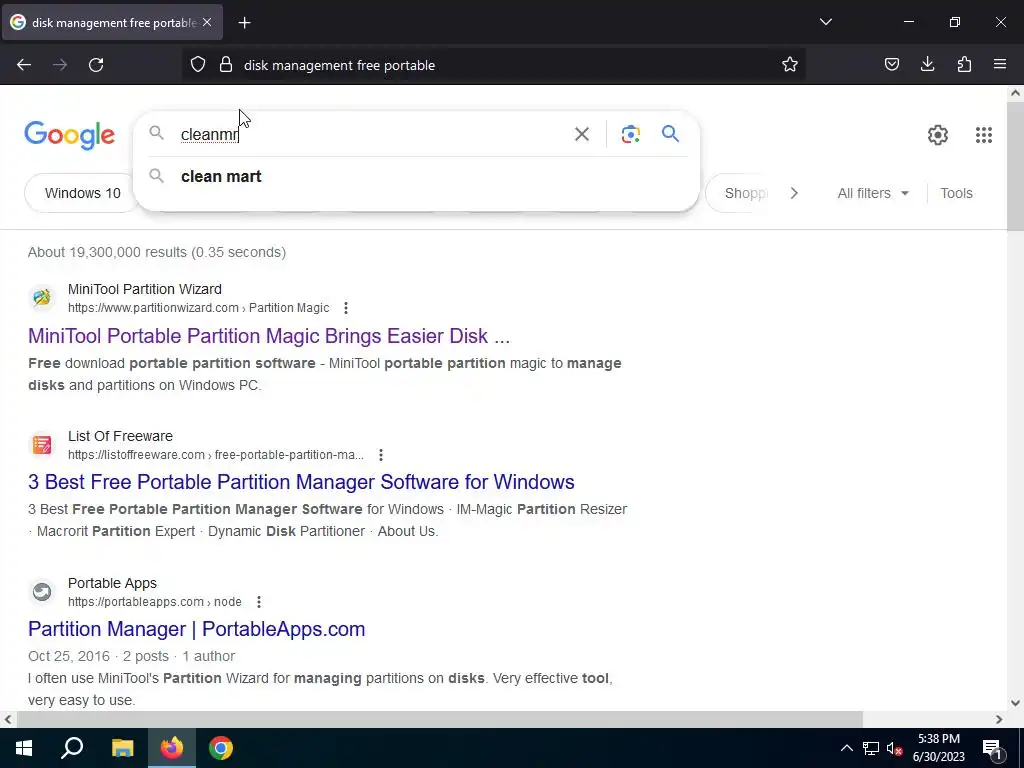
Task: Open the Windows Start menu
Action: point(24,748)
